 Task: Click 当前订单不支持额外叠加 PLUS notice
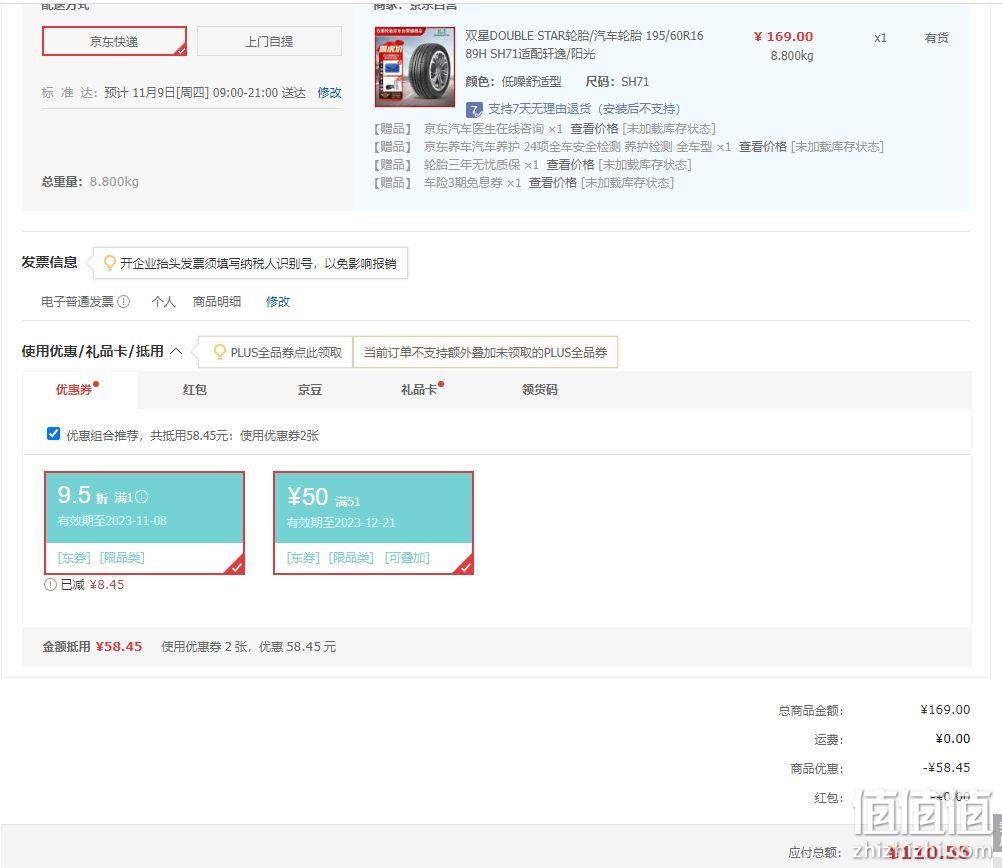pyautogui.click(x=485, y=352)
